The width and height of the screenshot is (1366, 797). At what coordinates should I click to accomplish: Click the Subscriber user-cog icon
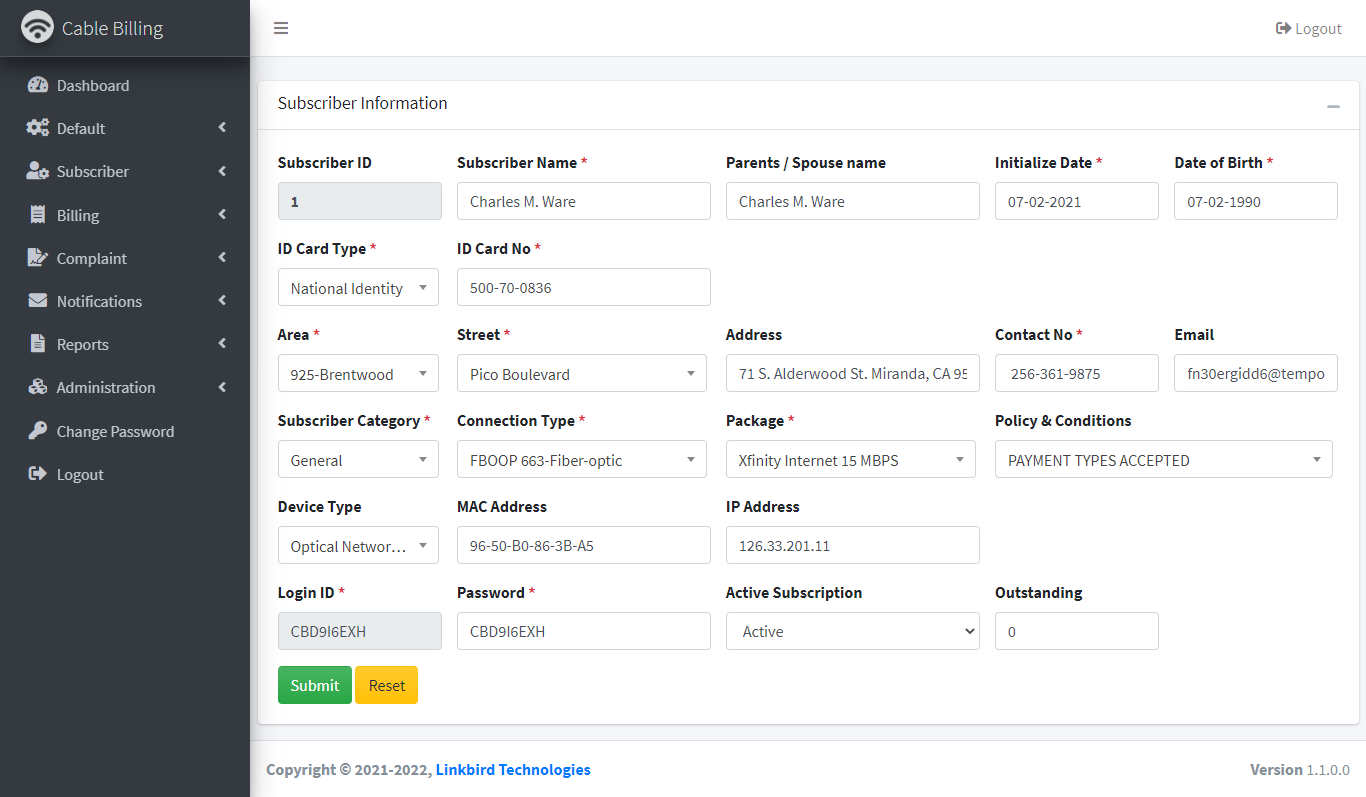tap(38, 171)
